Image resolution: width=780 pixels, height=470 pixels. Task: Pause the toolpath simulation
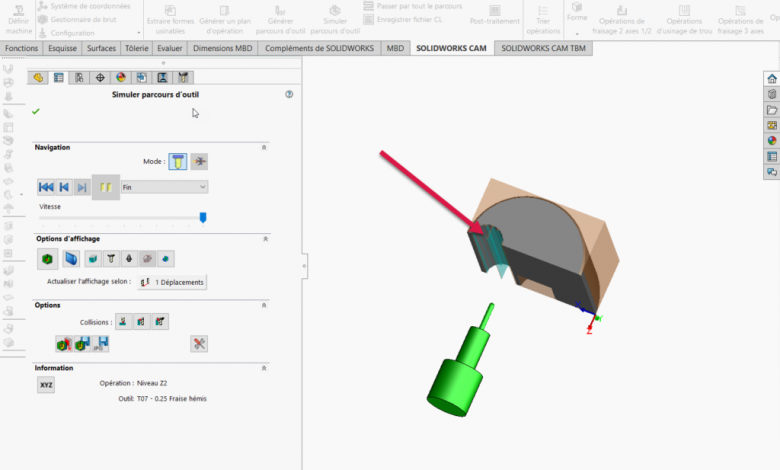pyautogui.click(x=106, y=187)
